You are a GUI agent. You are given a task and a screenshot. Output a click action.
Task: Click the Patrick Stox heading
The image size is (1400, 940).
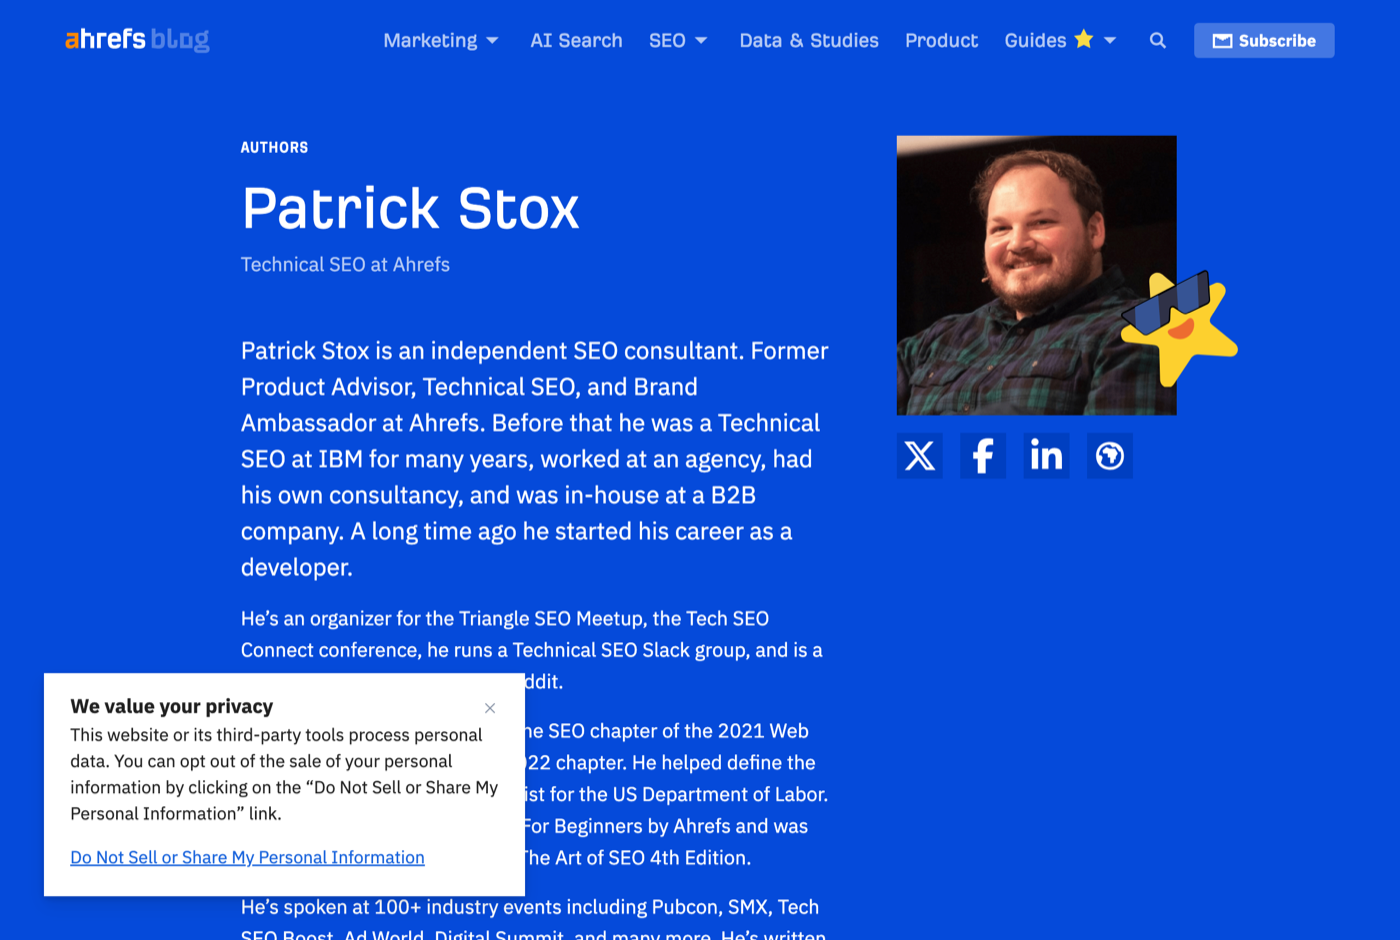point(410,209)
